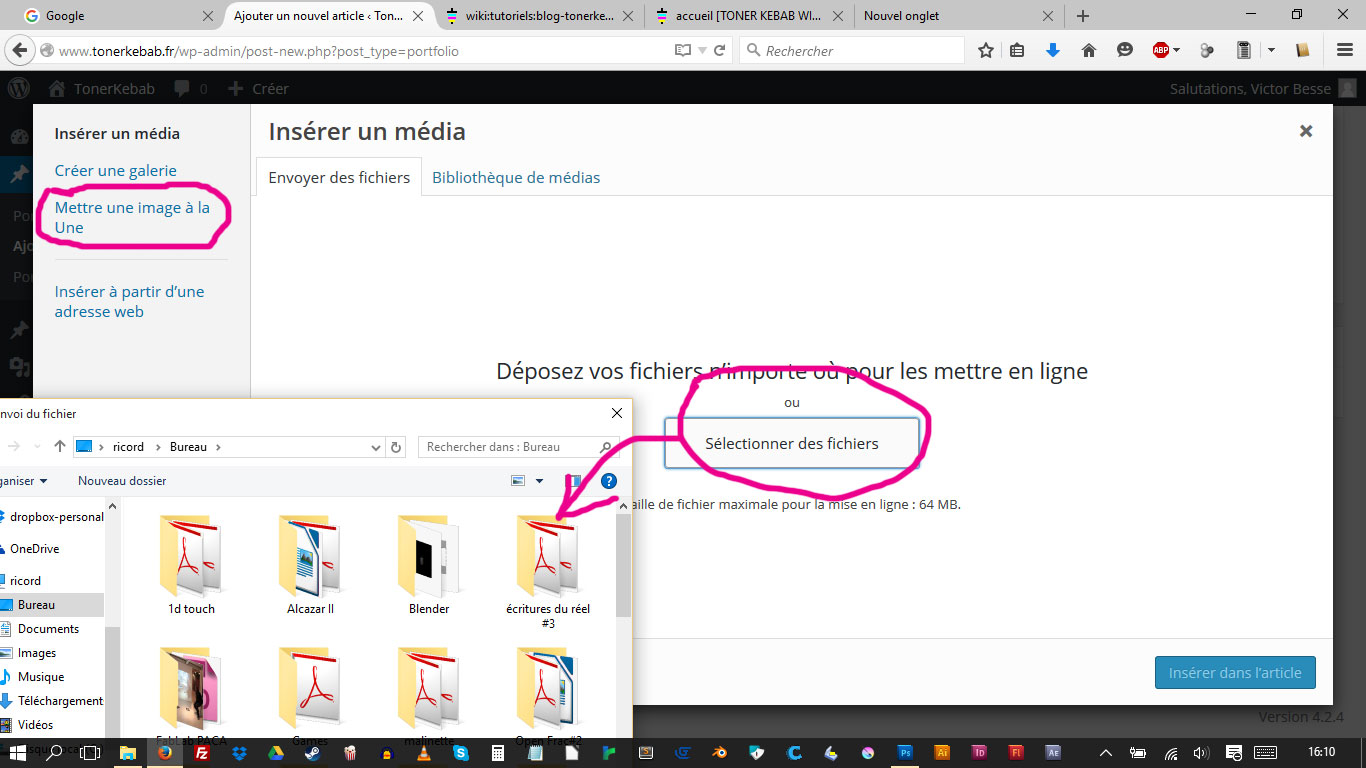
Task: Click the blue downloads arrow icon
Action: 1052,51
